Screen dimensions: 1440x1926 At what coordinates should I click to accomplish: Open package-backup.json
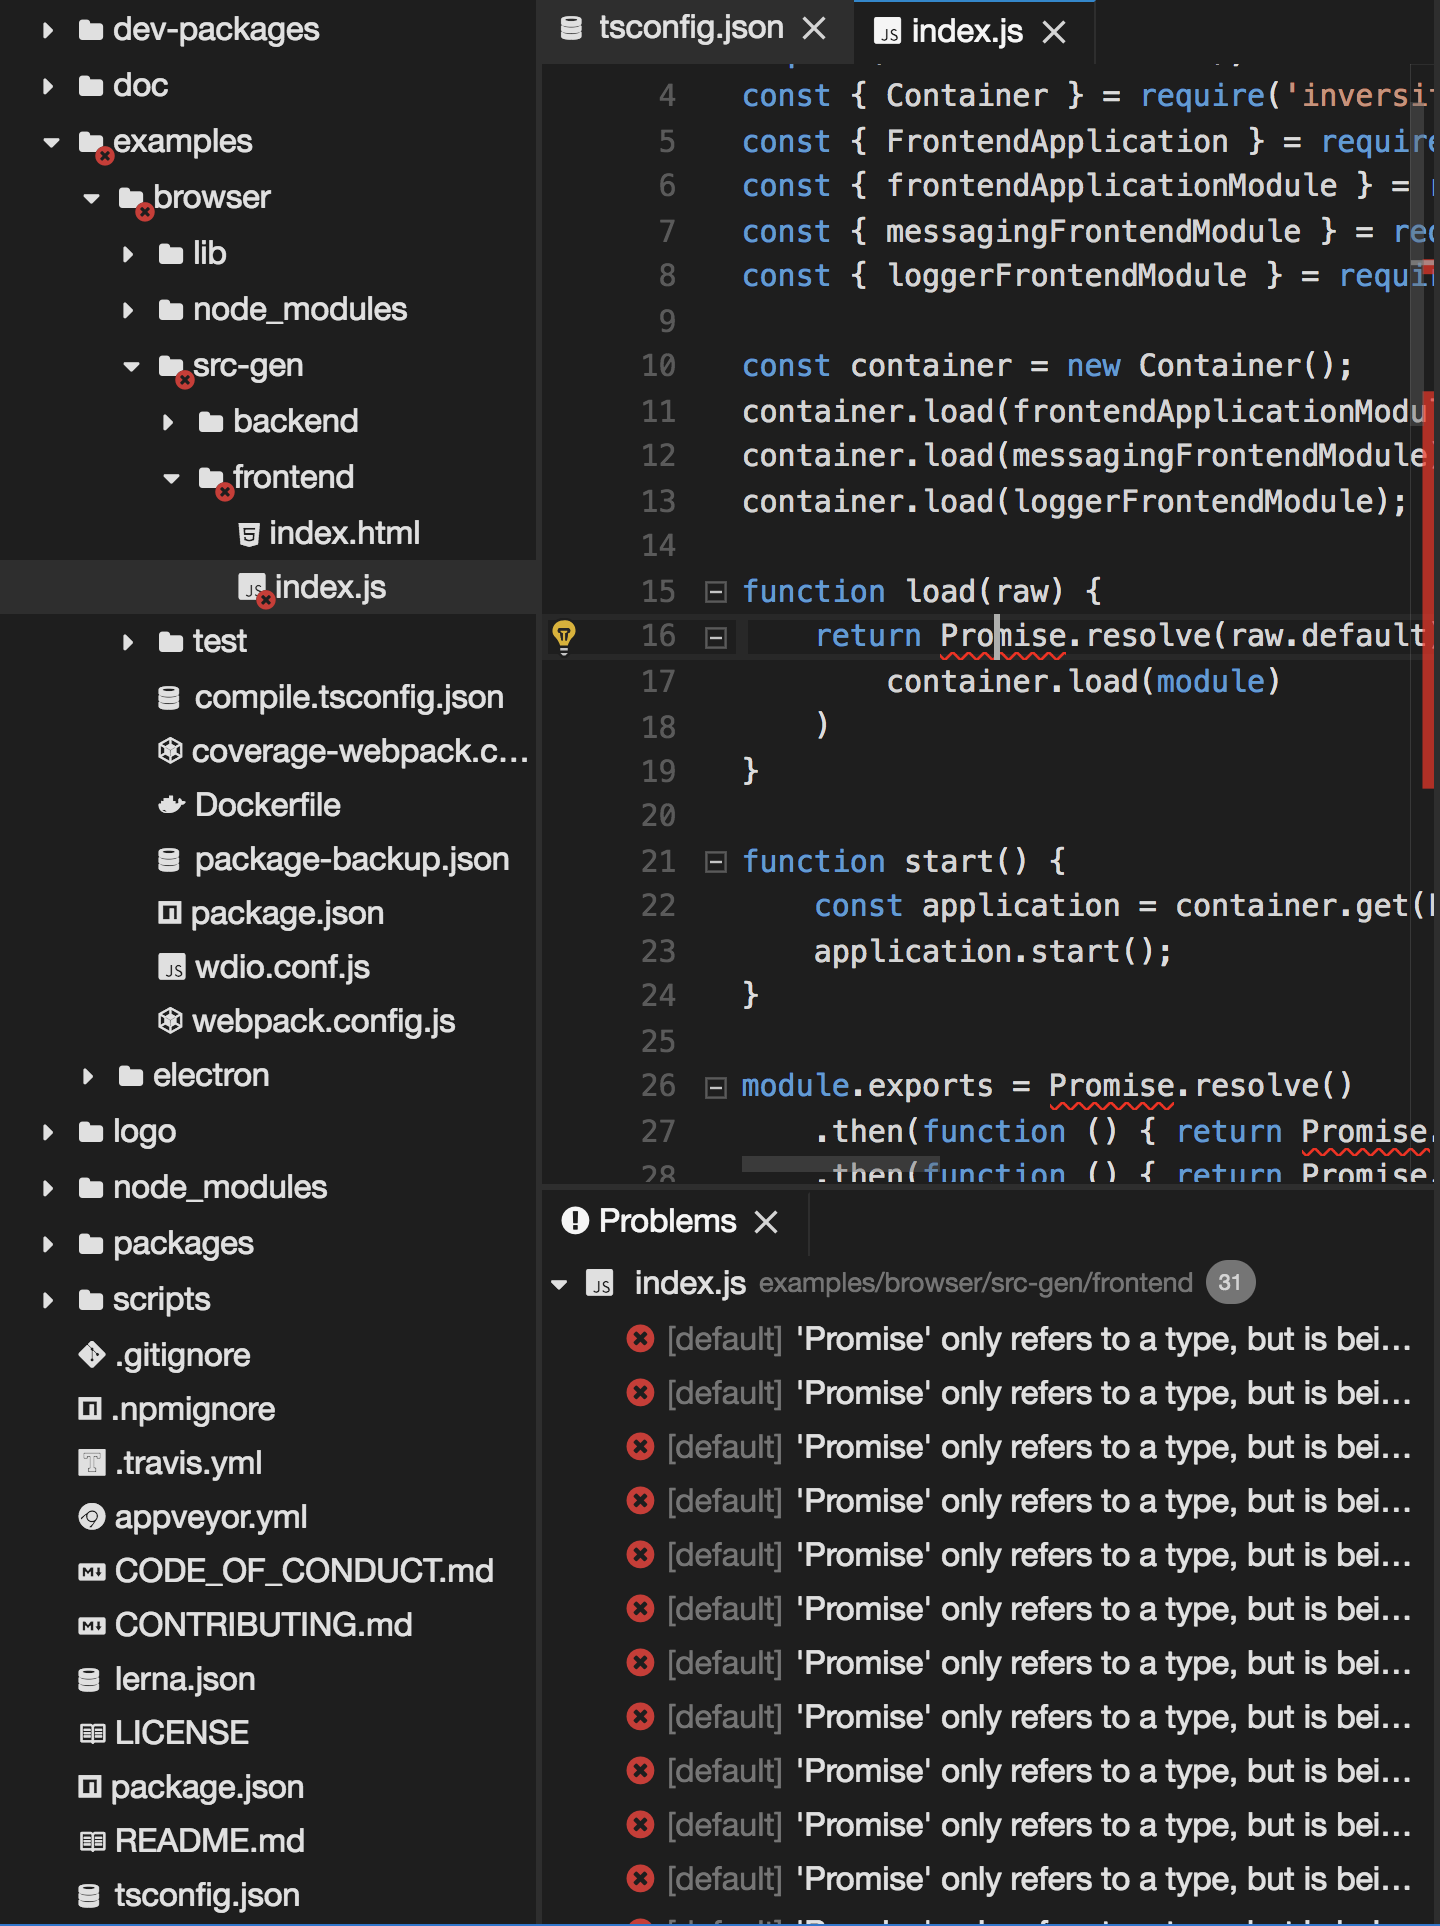[x=351, y=859]
